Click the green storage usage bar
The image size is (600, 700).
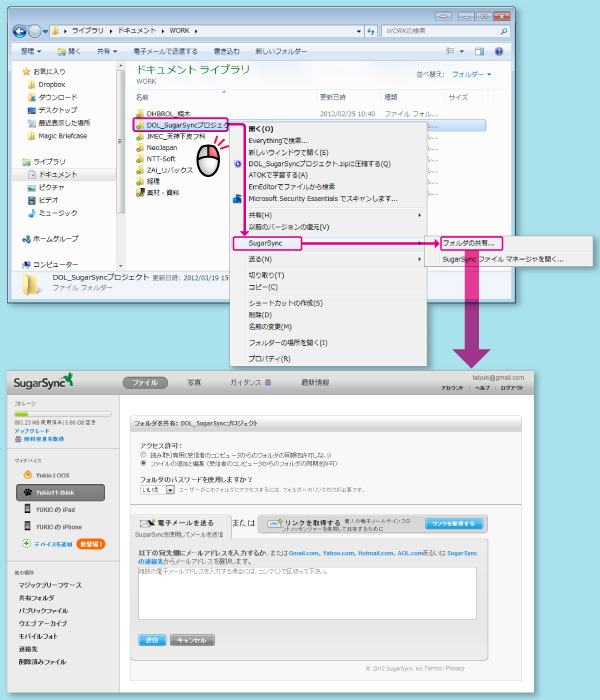[x=62, y=414]
